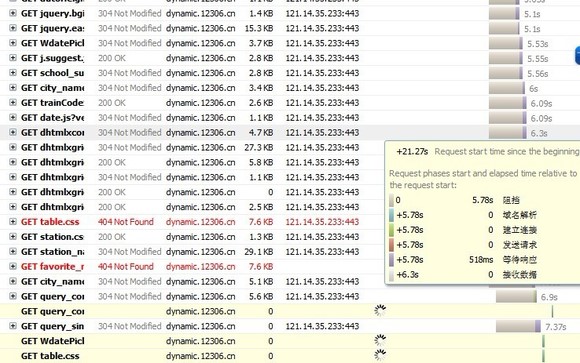This screenshot has height=363, width=580.
Task: Click loading spinner of pending query_co request
Action: click(380, 311)
